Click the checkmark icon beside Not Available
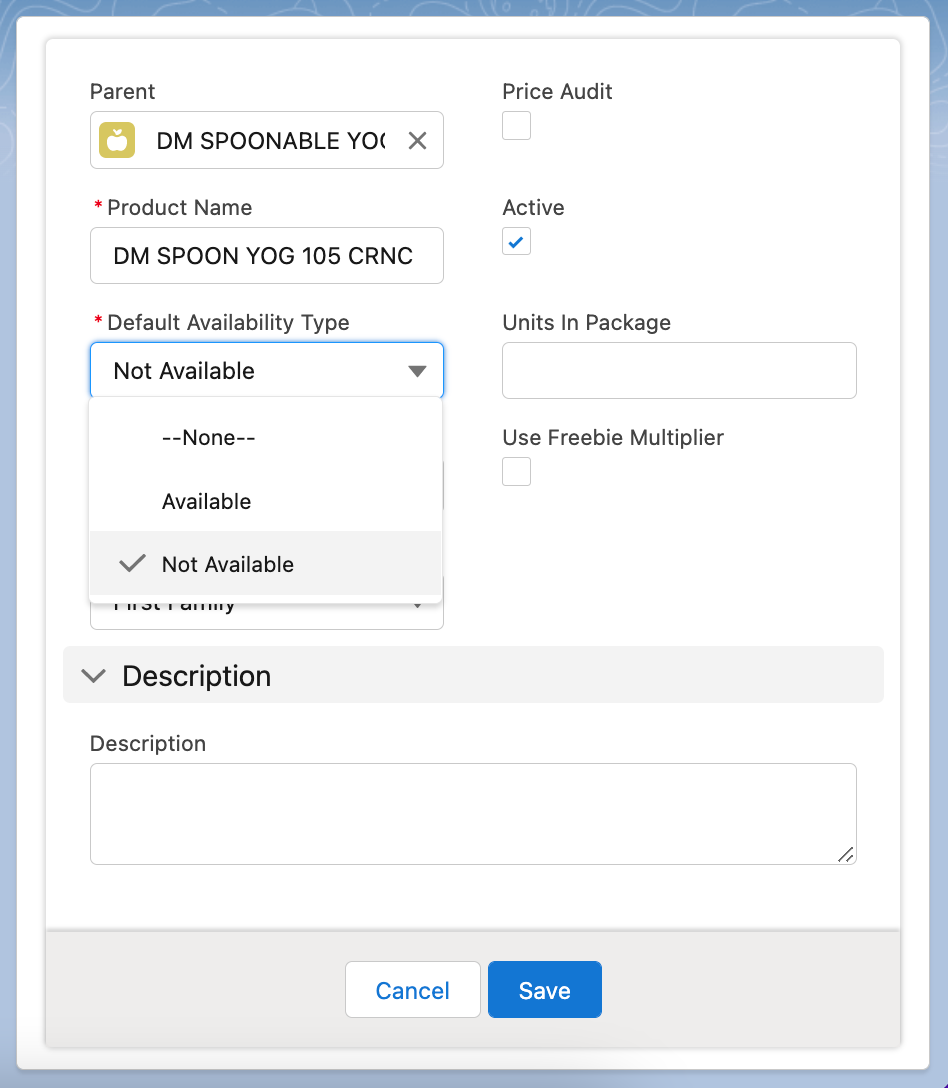 [x=132, y=564]
